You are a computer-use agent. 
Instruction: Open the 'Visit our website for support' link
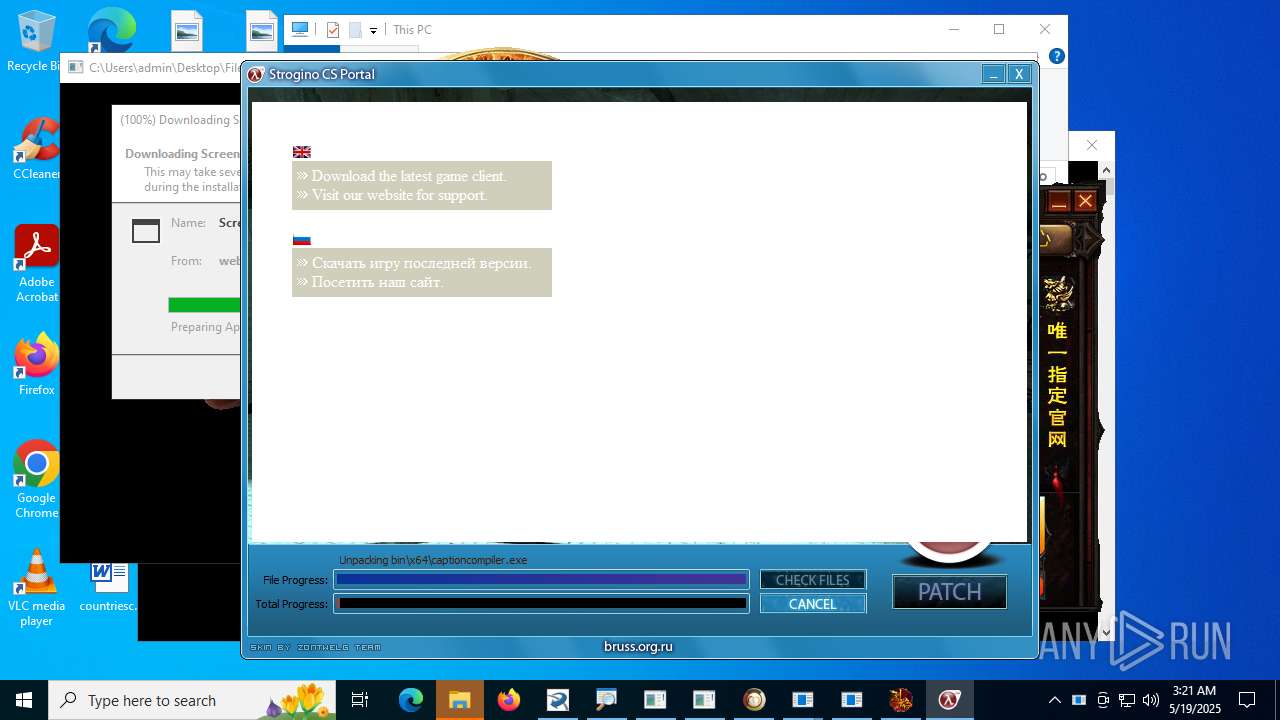(399, 195)
